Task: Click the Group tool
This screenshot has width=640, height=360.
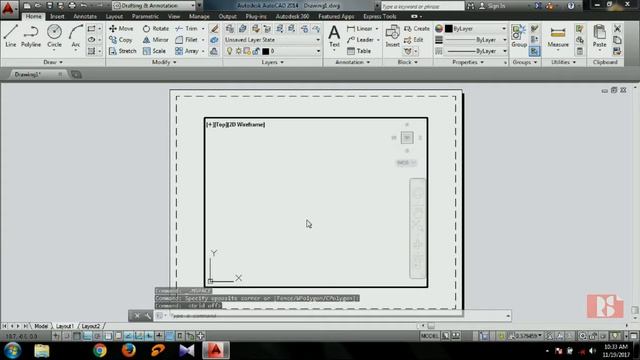Action: [x=519, y=36]
